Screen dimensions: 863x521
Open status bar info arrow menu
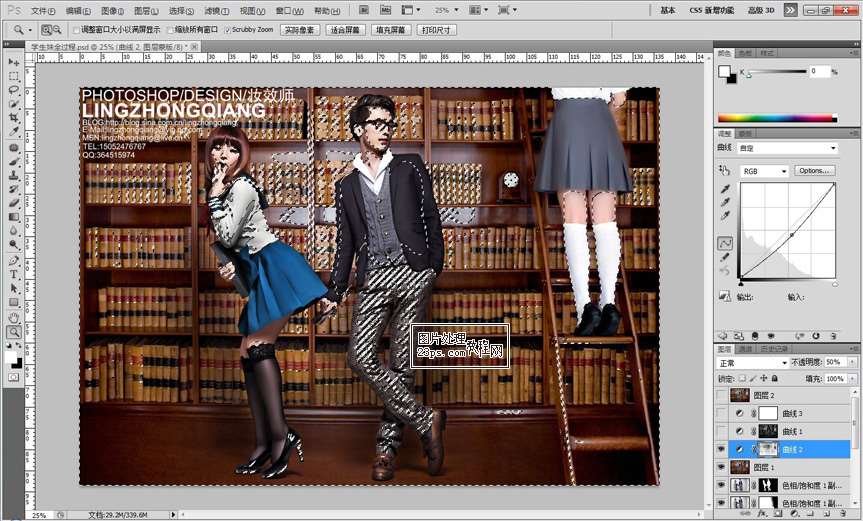click(173, 515)
